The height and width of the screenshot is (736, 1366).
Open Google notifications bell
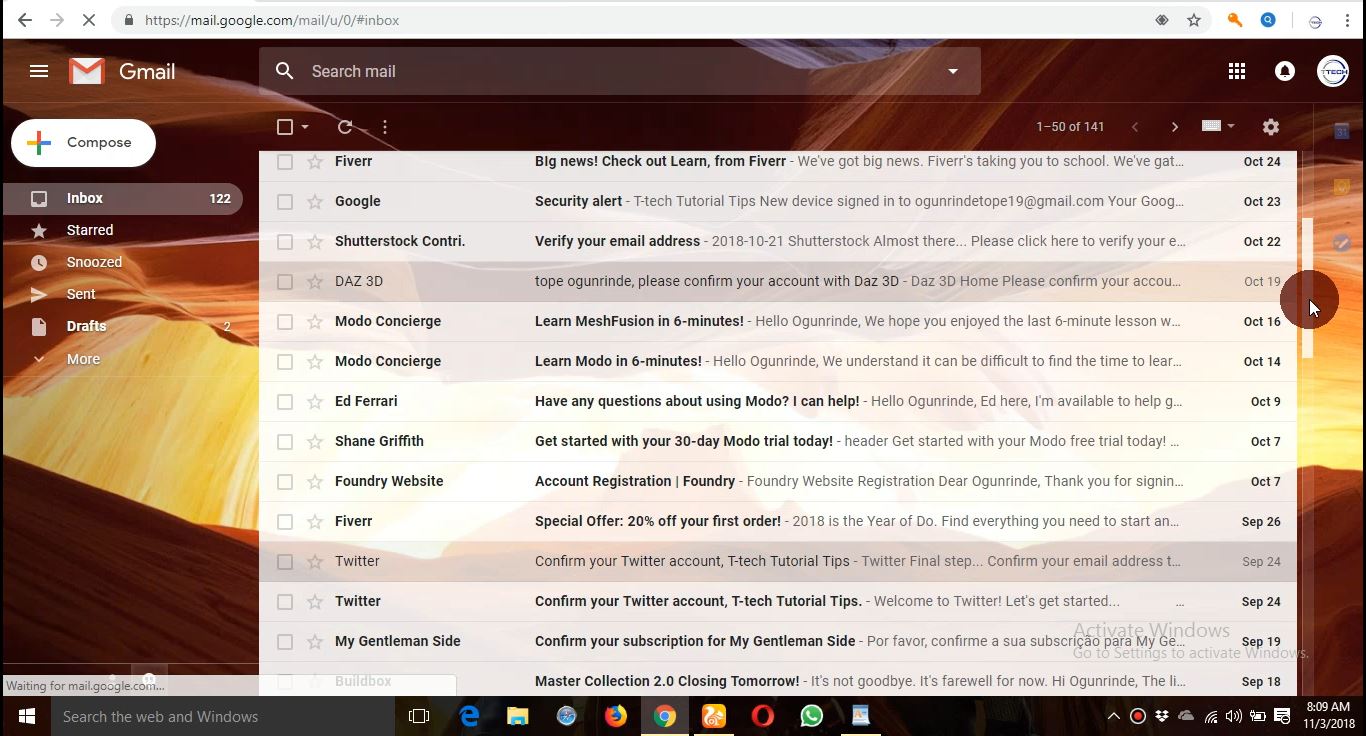[1284, 71]
